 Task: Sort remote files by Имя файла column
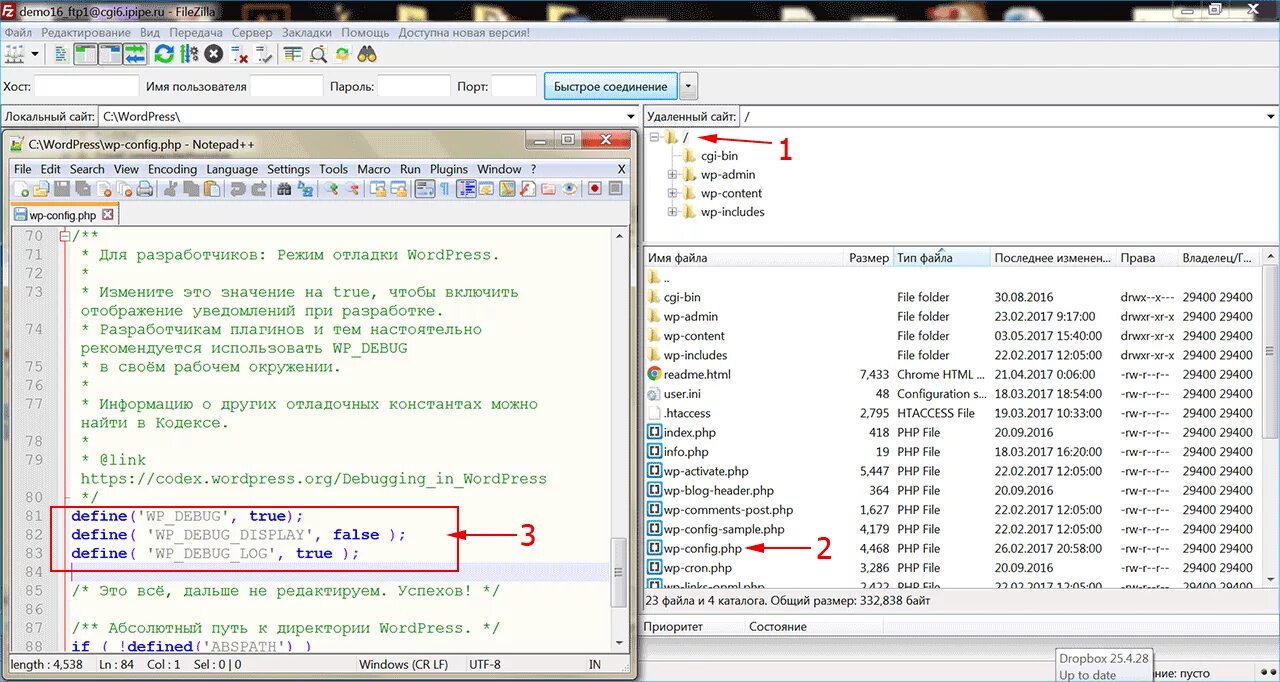point(744,258)
